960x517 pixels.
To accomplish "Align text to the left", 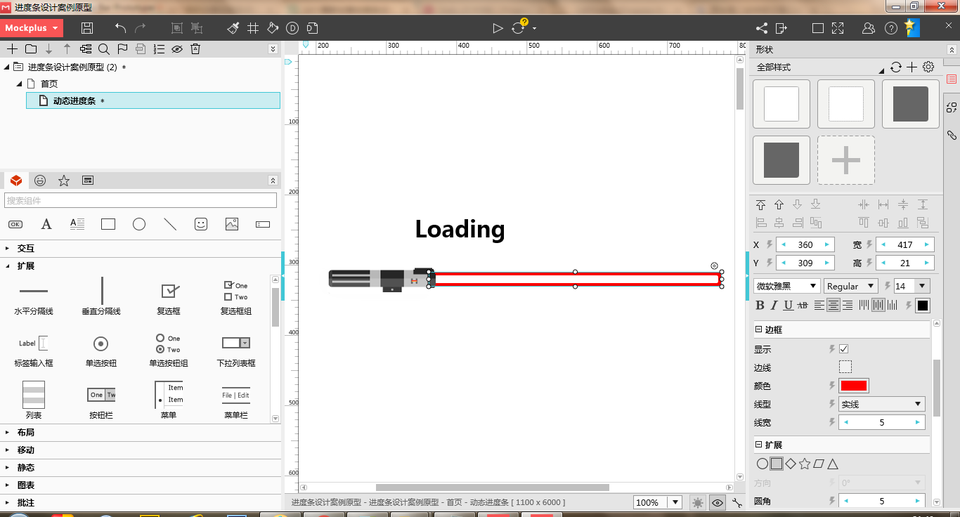I will [x=819, y=305].
